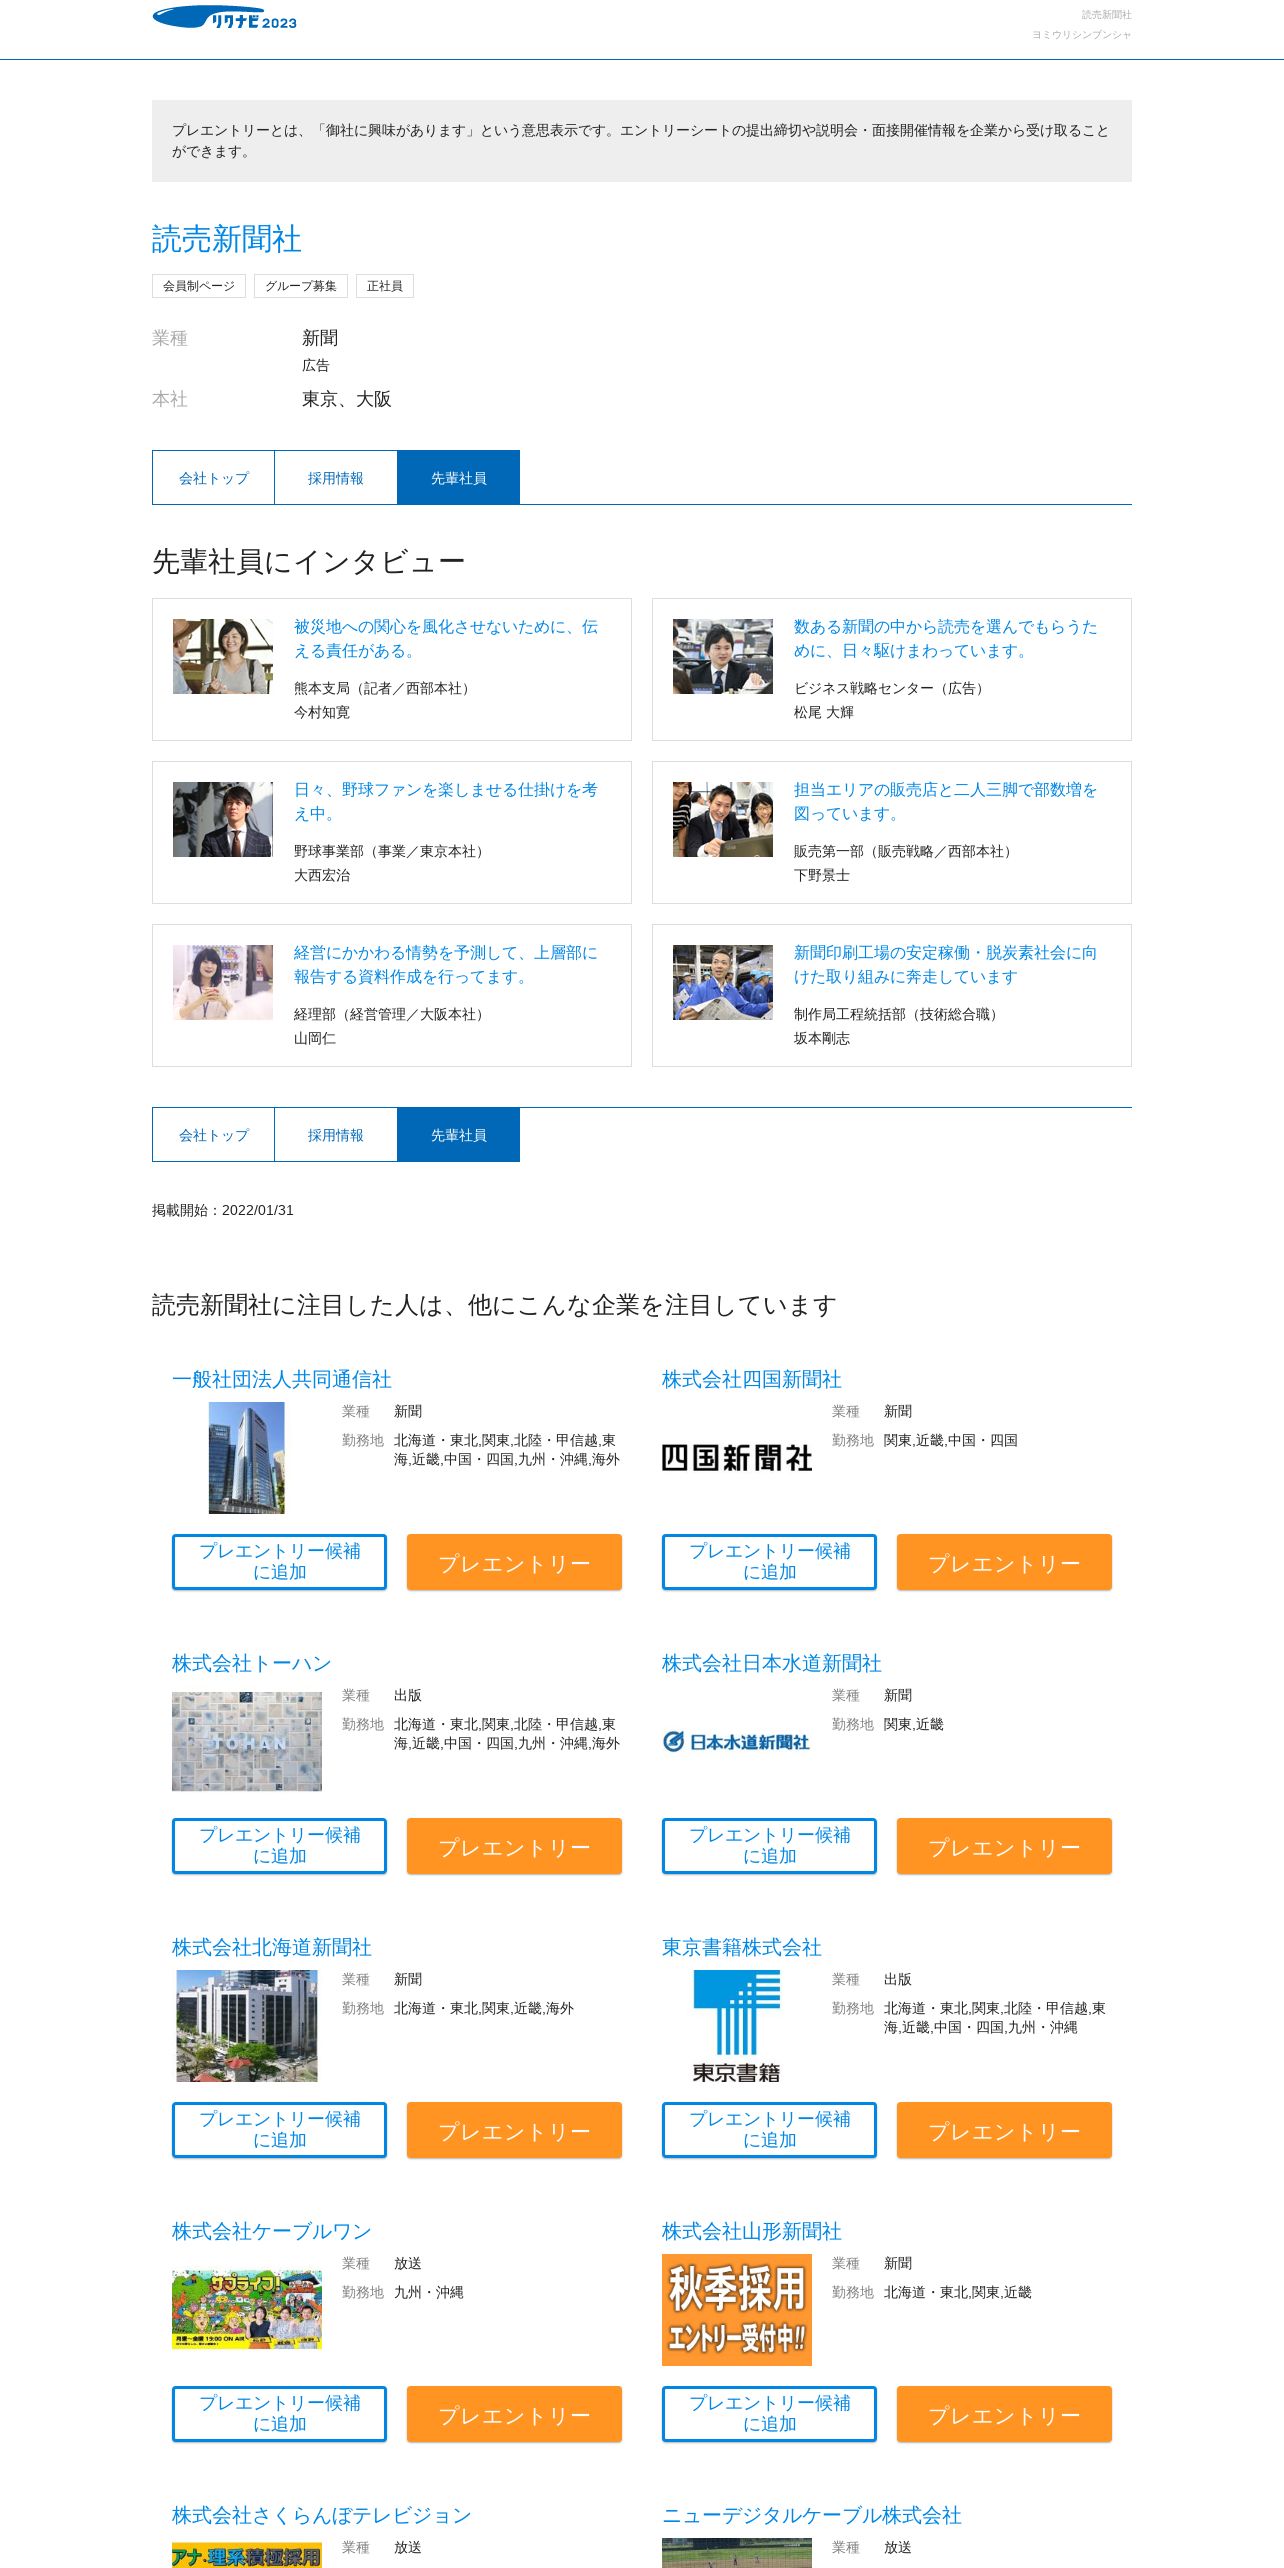The height and width of the screenshot is (2568, 1284).
Task: Pre-entry to トーハン with orange button
Action: (514, 1846)
